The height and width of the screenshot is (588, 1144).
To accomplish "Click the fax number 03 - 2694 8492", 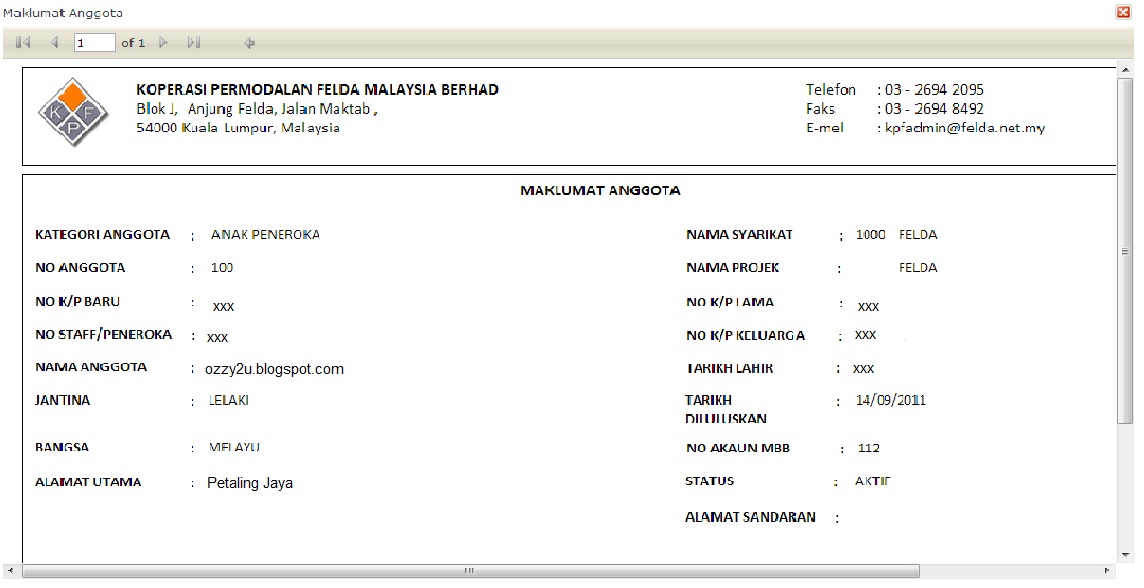I will 934,109.
